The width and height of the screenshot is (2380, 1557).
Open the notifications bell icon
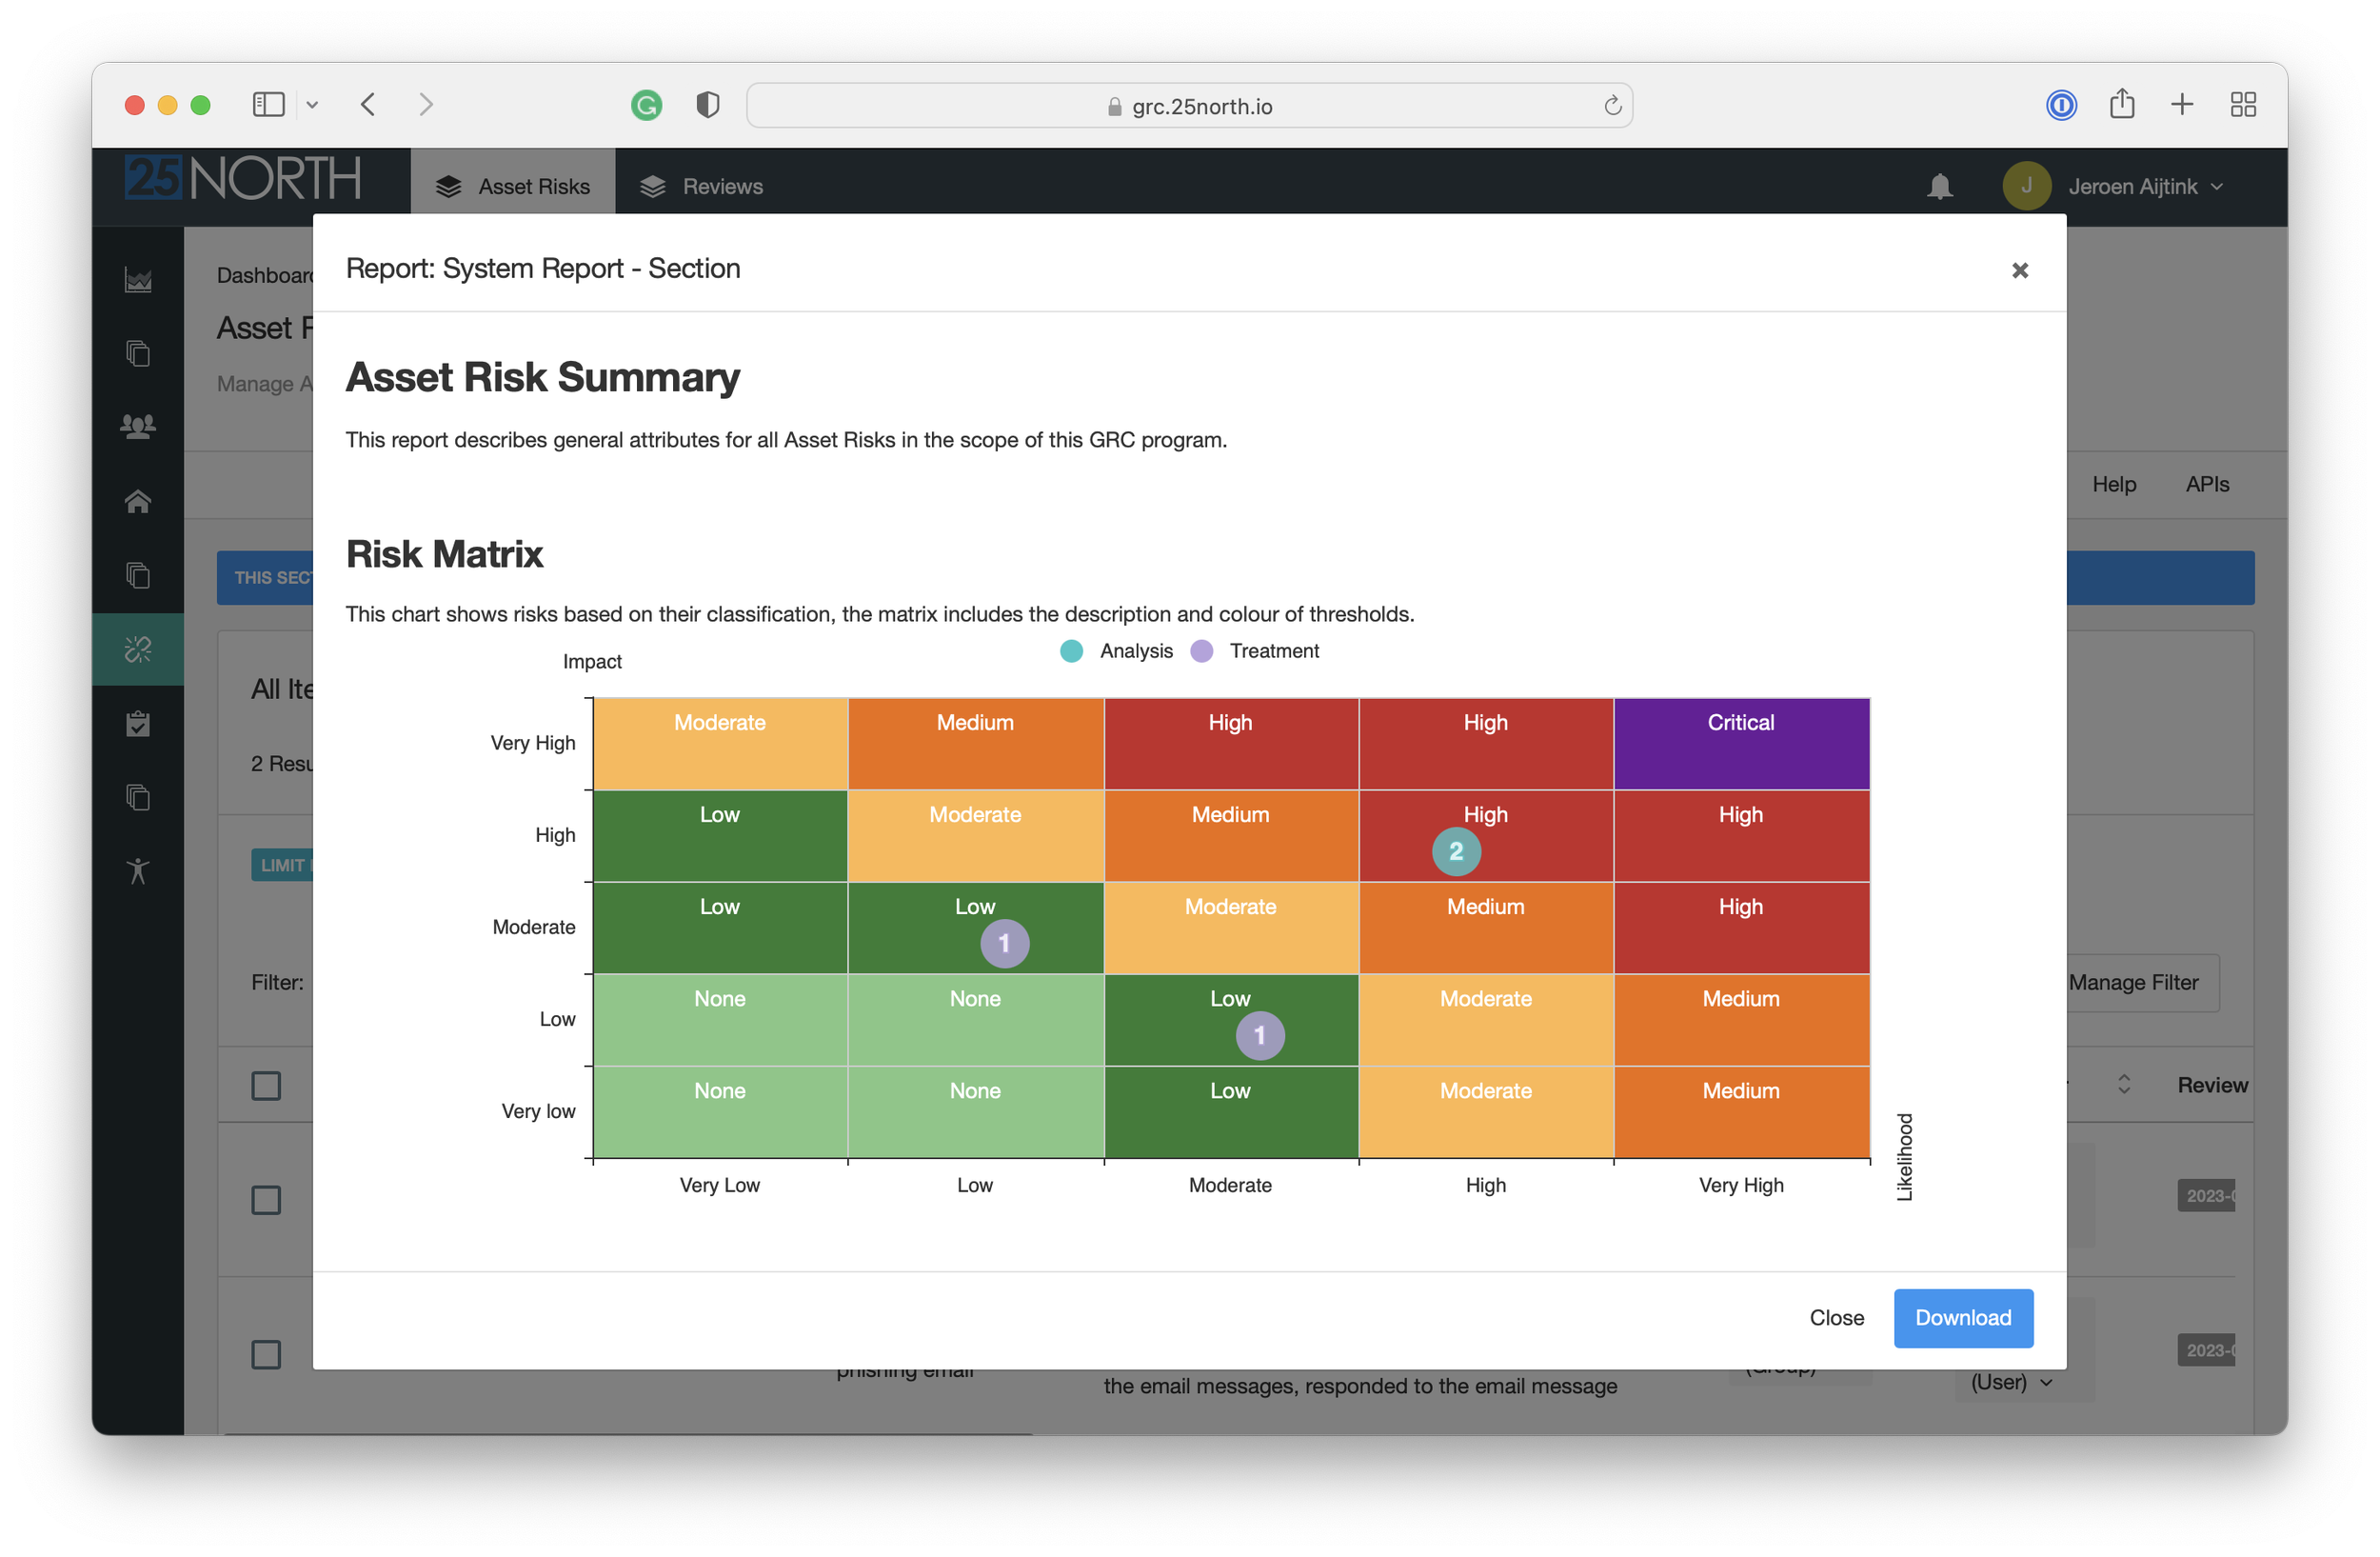1939,187
